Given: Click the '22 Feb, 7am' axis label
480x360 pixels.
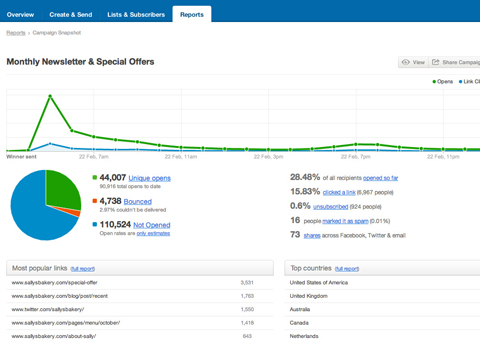Looking at the screenshot, I should [x=94, y=157].
